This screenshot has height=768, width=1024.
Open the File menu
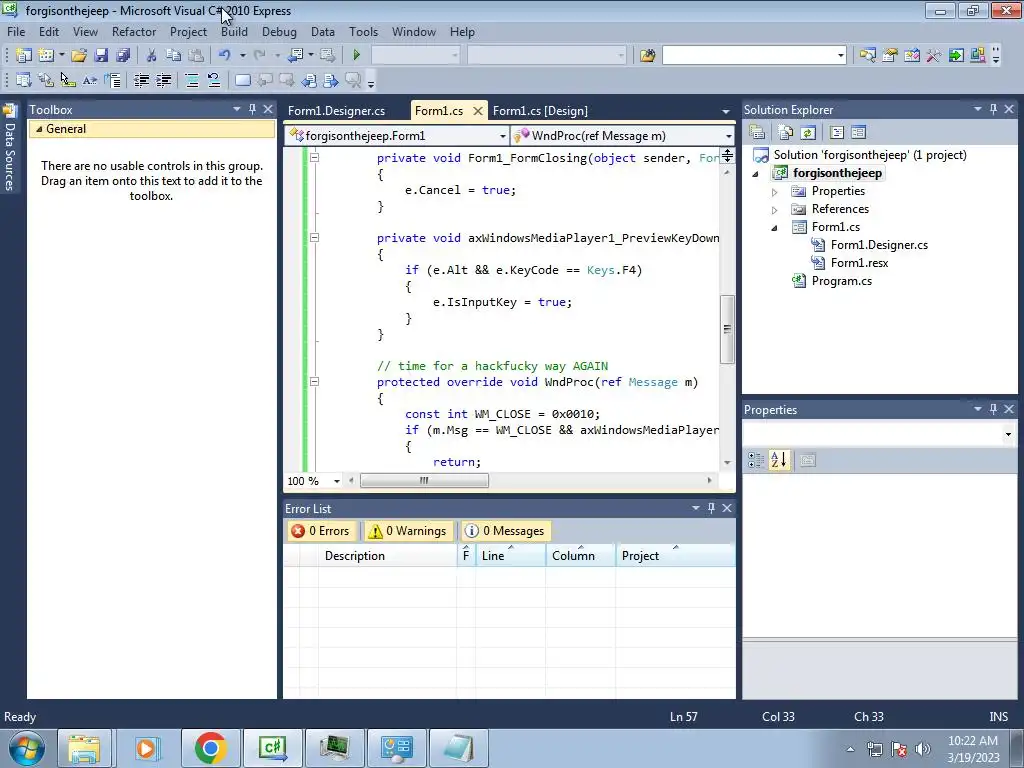pyautogui.click(x=16, y=32)
